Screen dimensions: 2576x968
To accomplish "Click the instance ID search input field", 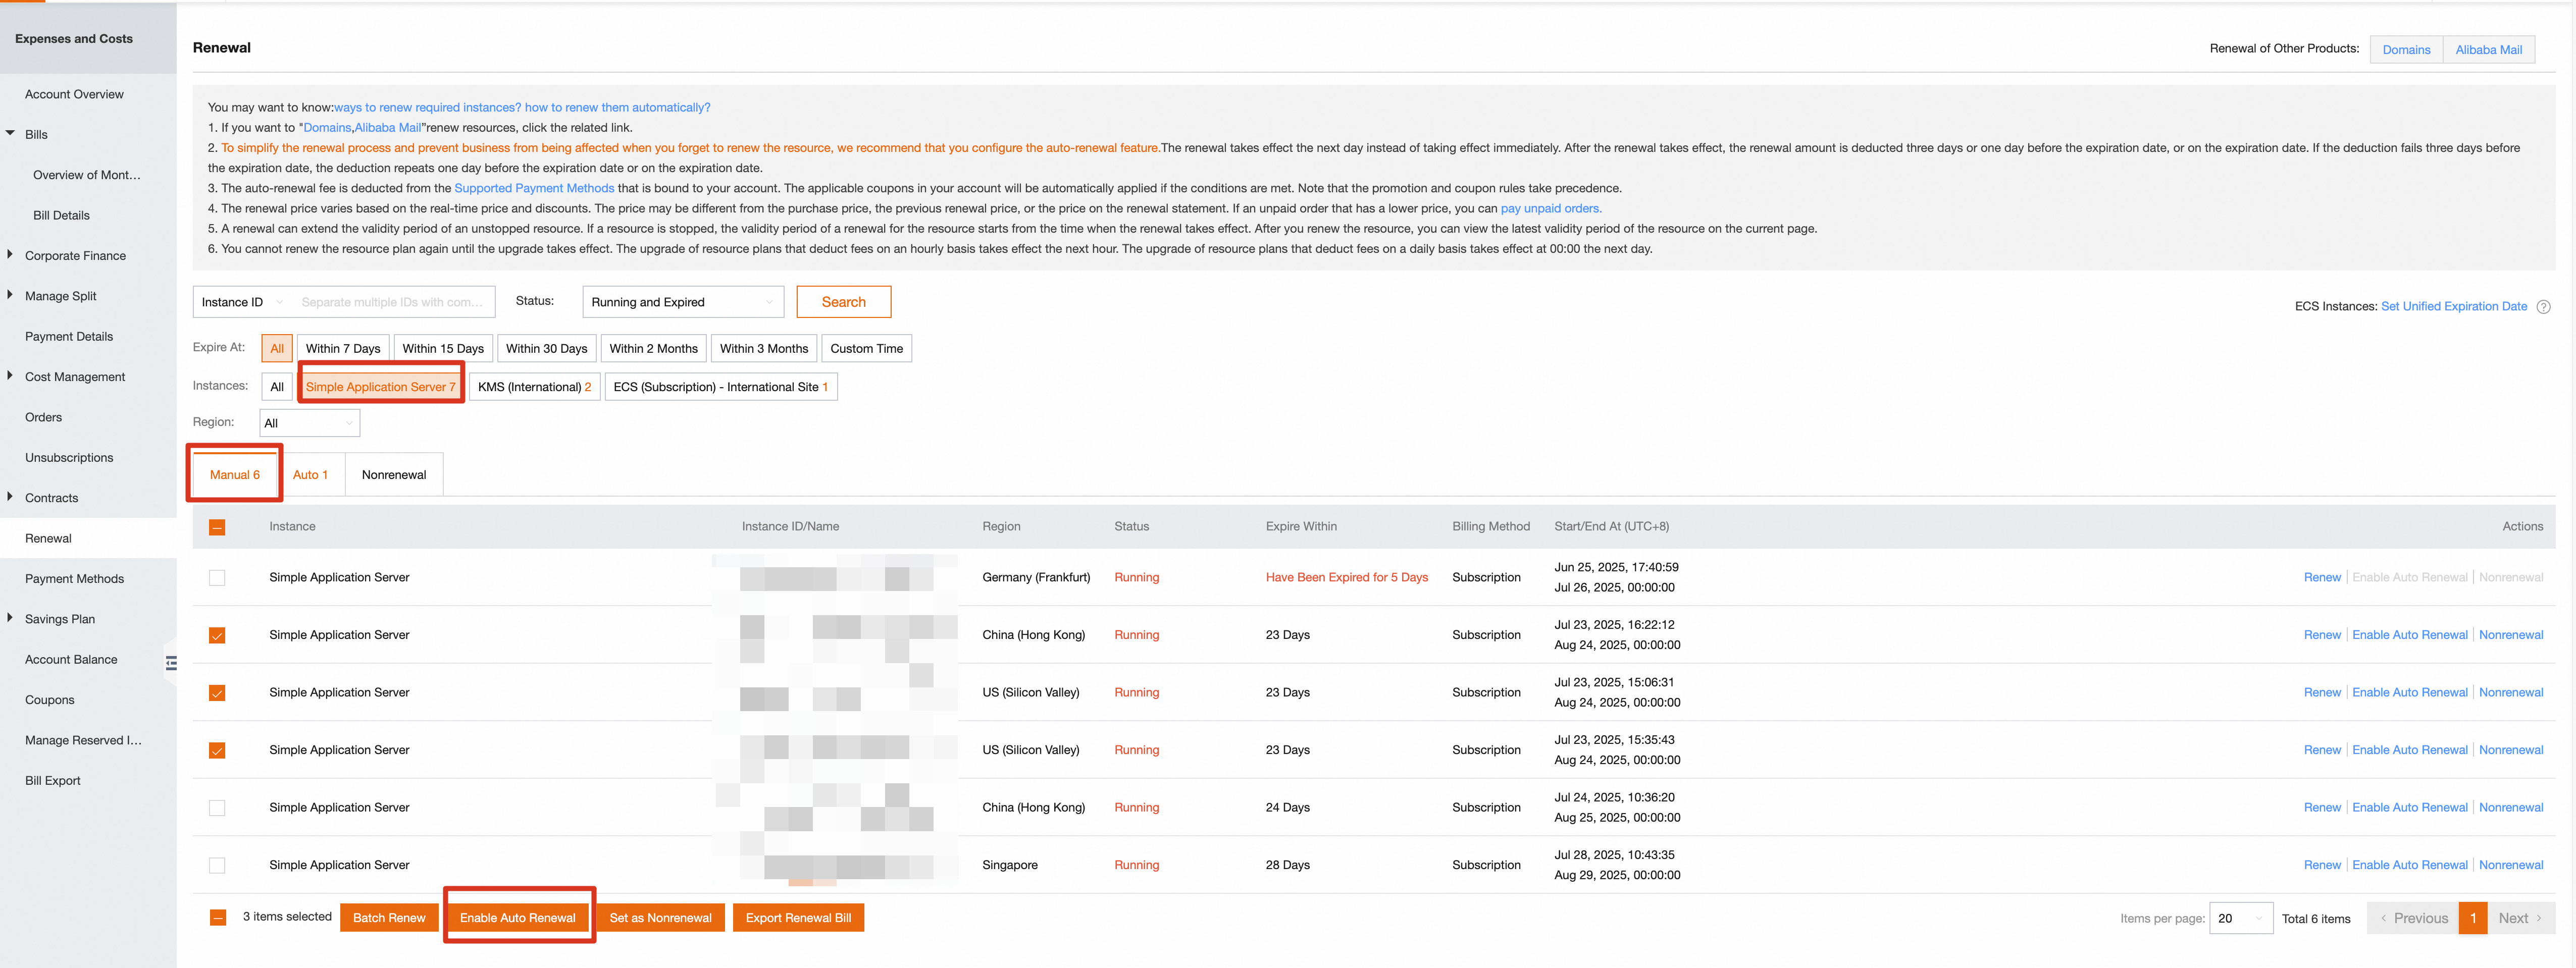I will pos(392,302).
